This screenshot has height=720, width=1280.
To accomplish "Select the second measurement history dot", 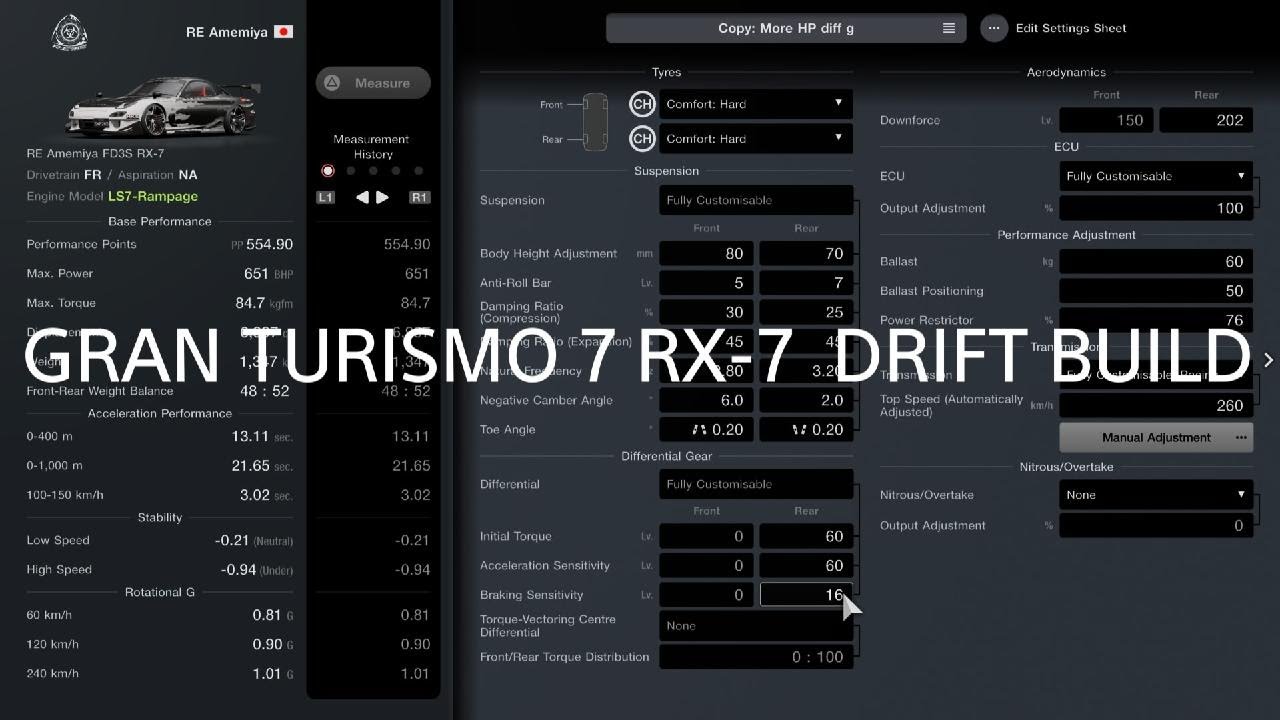I will (350, 171).
